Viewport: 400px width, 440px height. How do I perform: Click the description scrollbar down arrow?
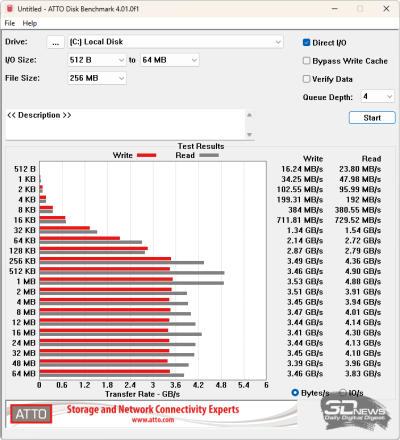[x=249, y=135]
